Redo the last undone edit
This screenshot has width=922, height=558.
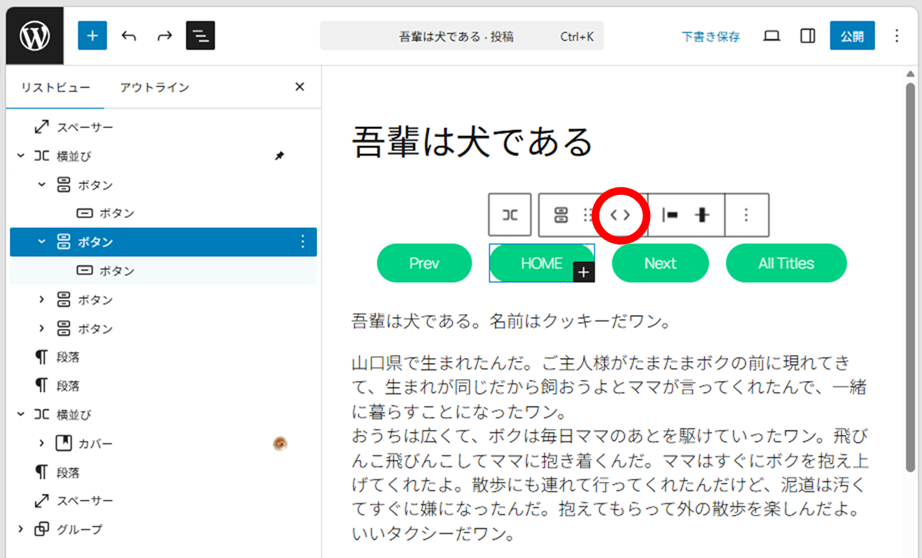pyautogui.click(x=164, y=36)
